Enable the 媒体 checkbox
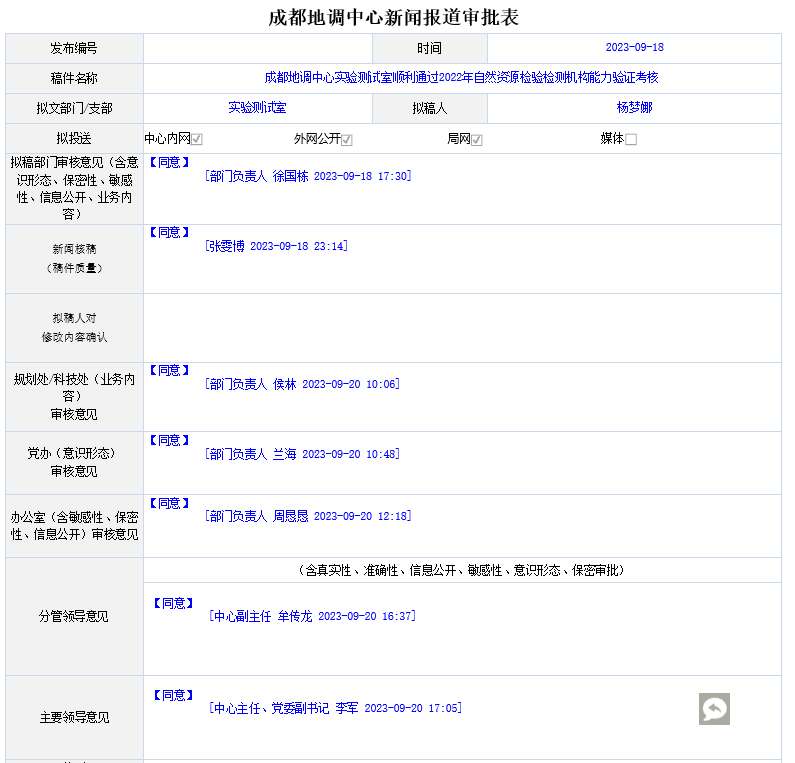 click(630, 140)
